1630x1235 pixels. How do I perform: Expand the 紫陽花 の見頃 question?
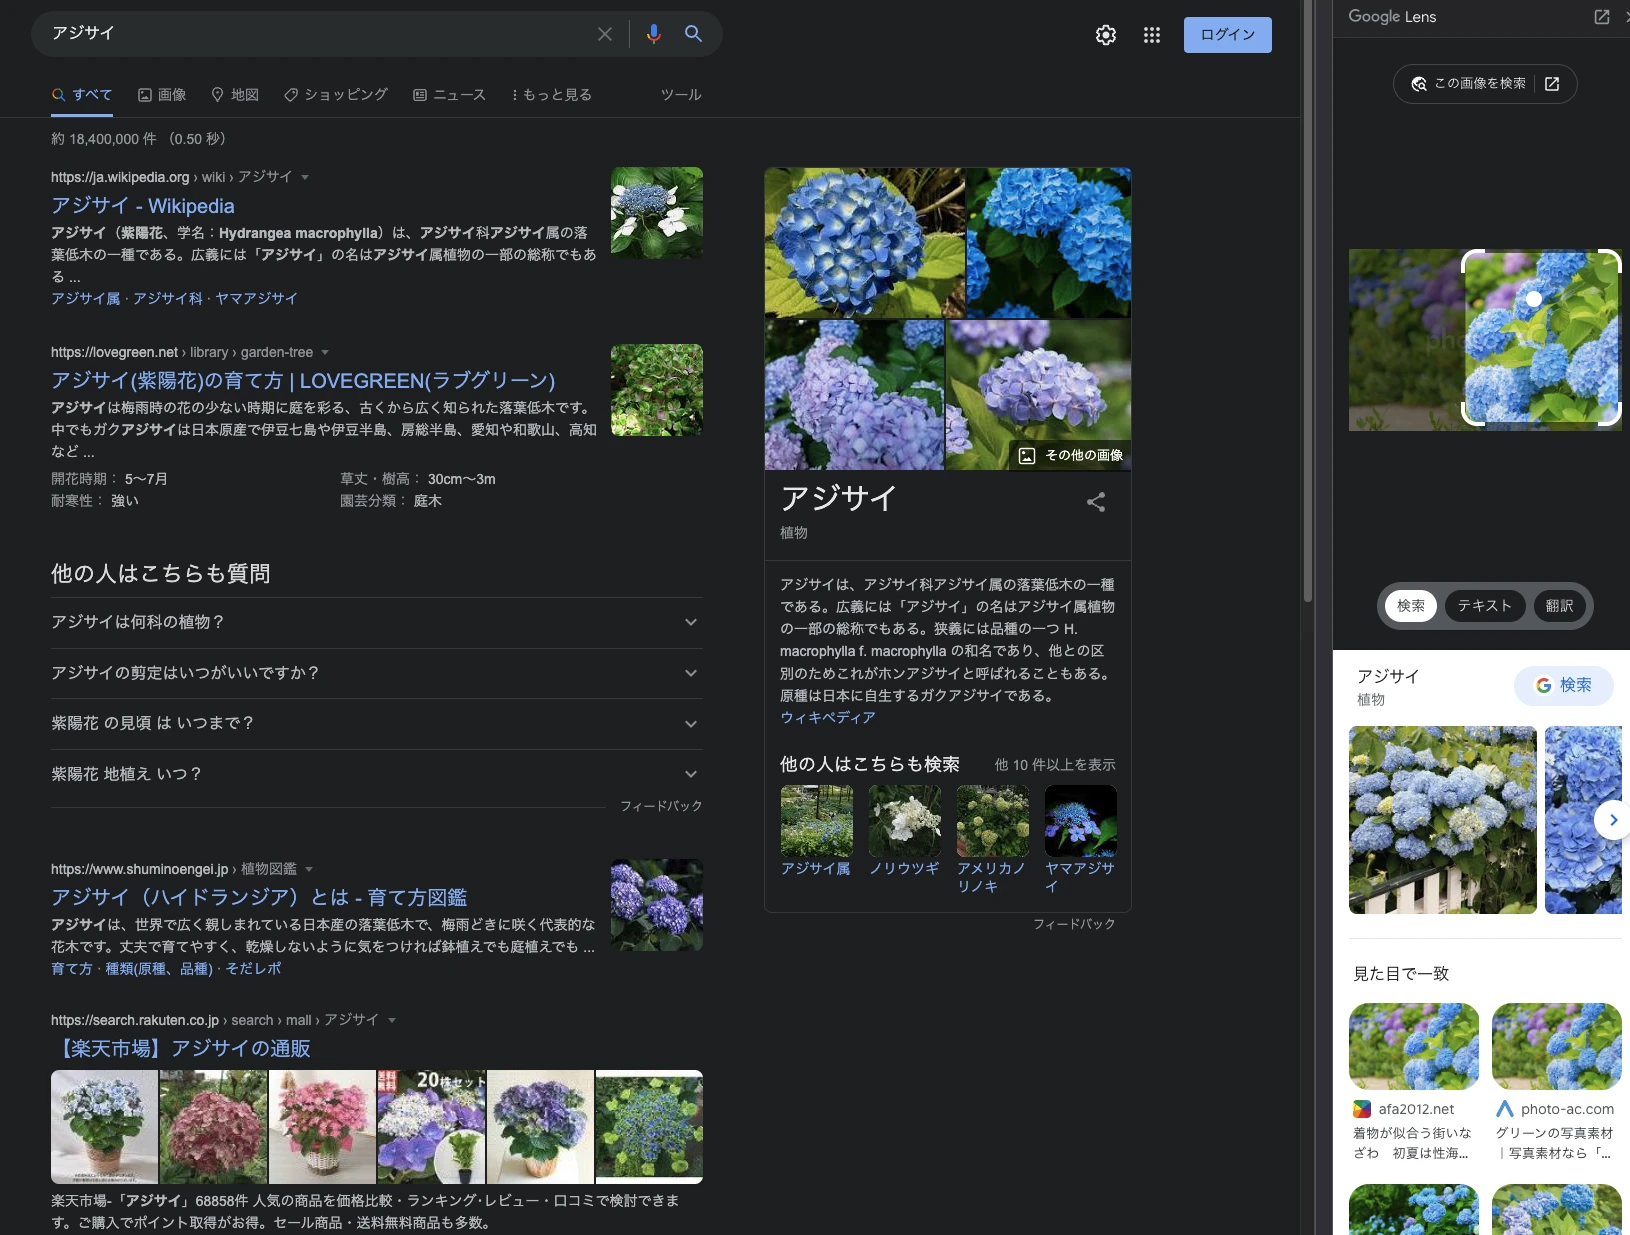(692, 723)
